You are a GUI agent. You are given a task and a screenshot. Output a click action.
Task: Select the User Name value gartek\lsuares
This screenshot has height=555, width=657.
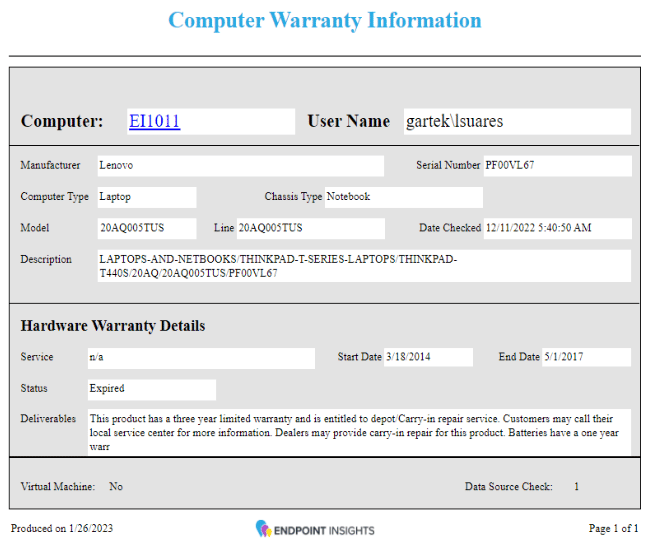coord(517,121)
